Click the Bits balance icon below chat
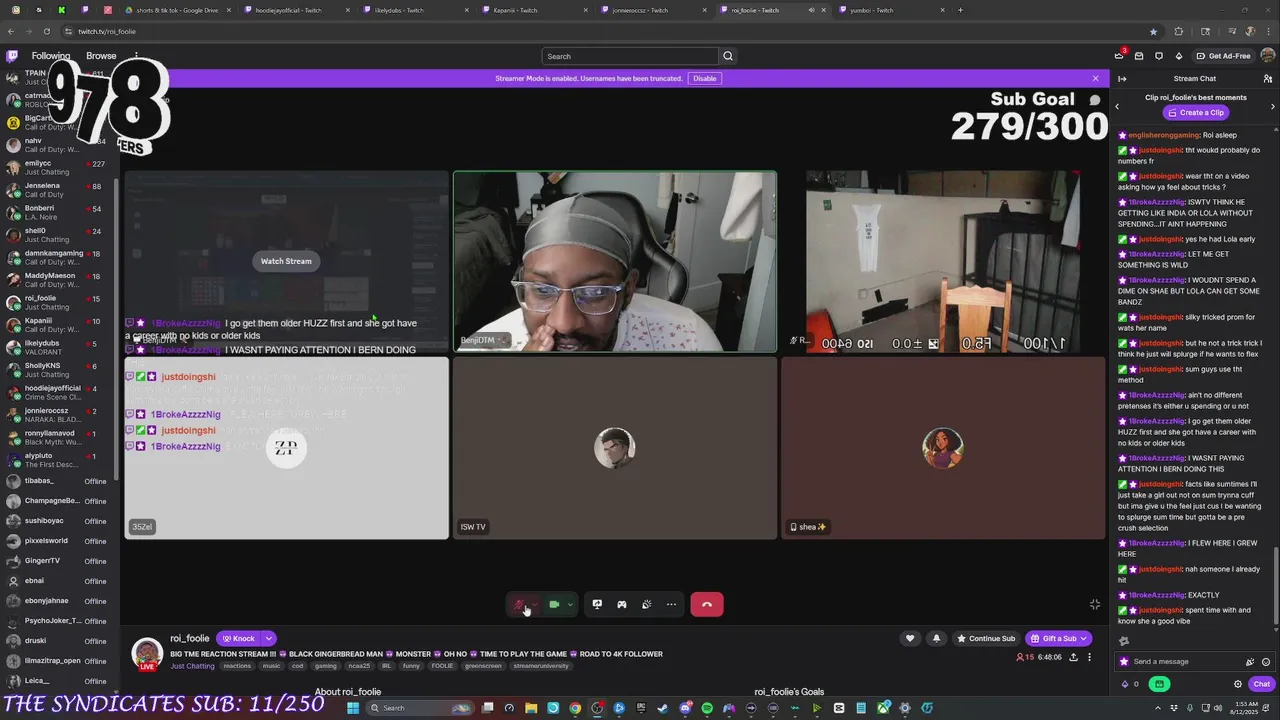 [1125, 684]
